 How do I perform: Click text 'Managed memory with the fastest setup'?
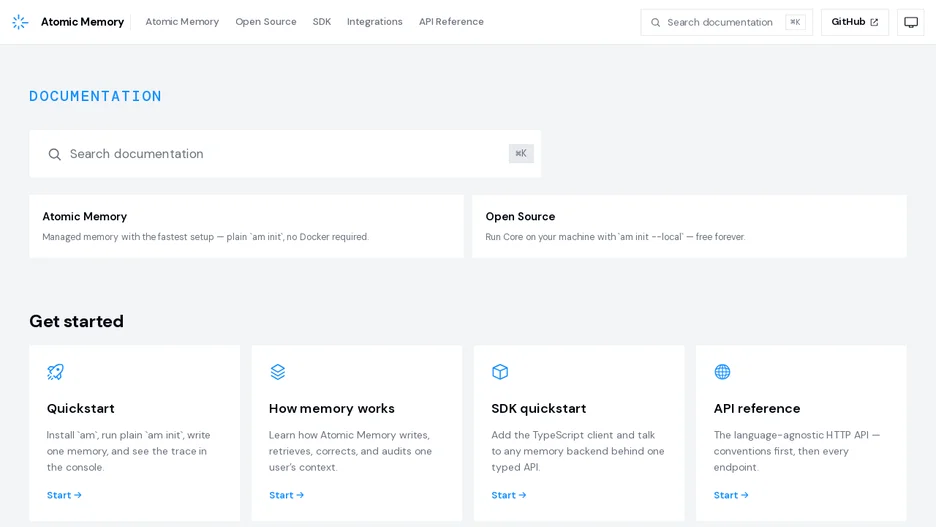click(x=128, y=237)
